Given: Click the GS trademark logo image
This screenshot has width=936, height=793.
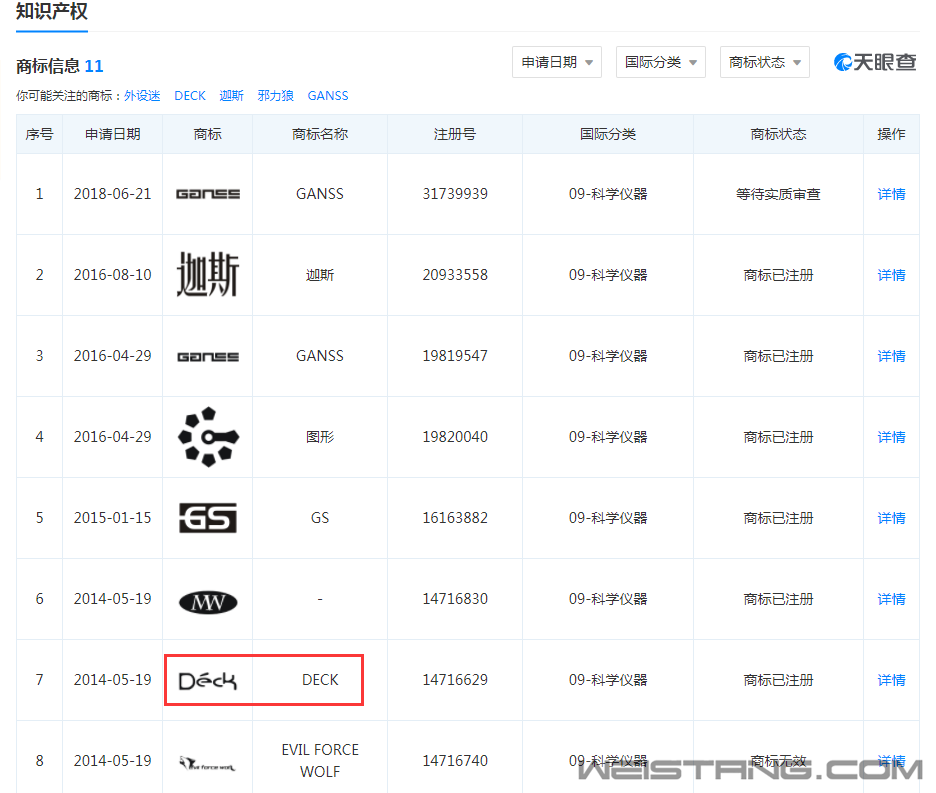Looking at the screenshot, I should 207,517.
